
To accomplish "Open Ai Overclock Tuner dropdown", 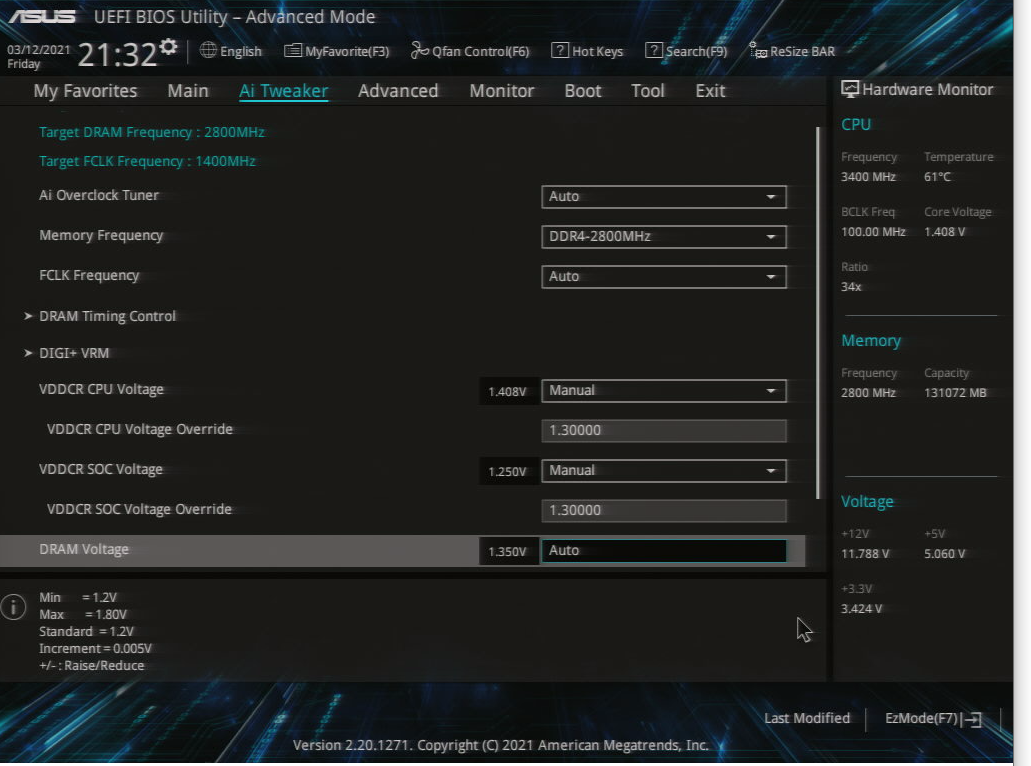I will tap(663, 197).
